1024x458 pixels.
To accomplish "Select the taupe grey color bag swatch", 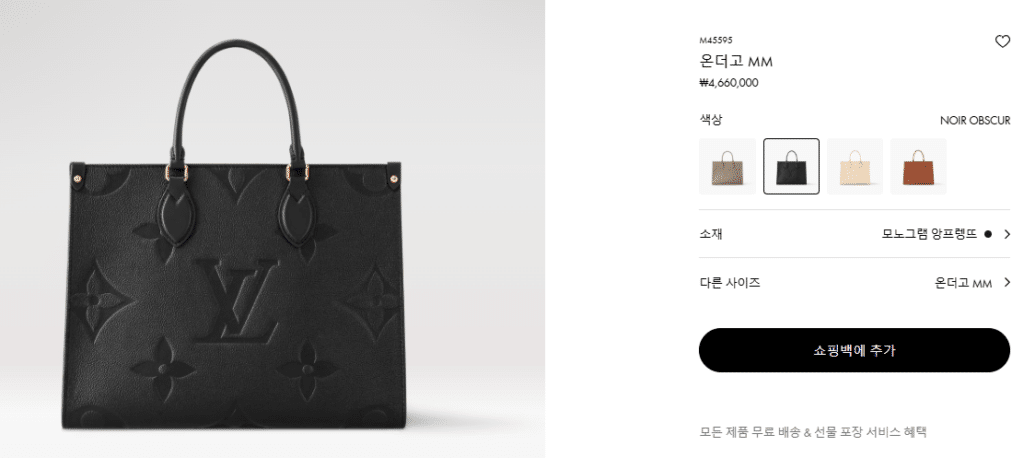I will pos(727,167).
